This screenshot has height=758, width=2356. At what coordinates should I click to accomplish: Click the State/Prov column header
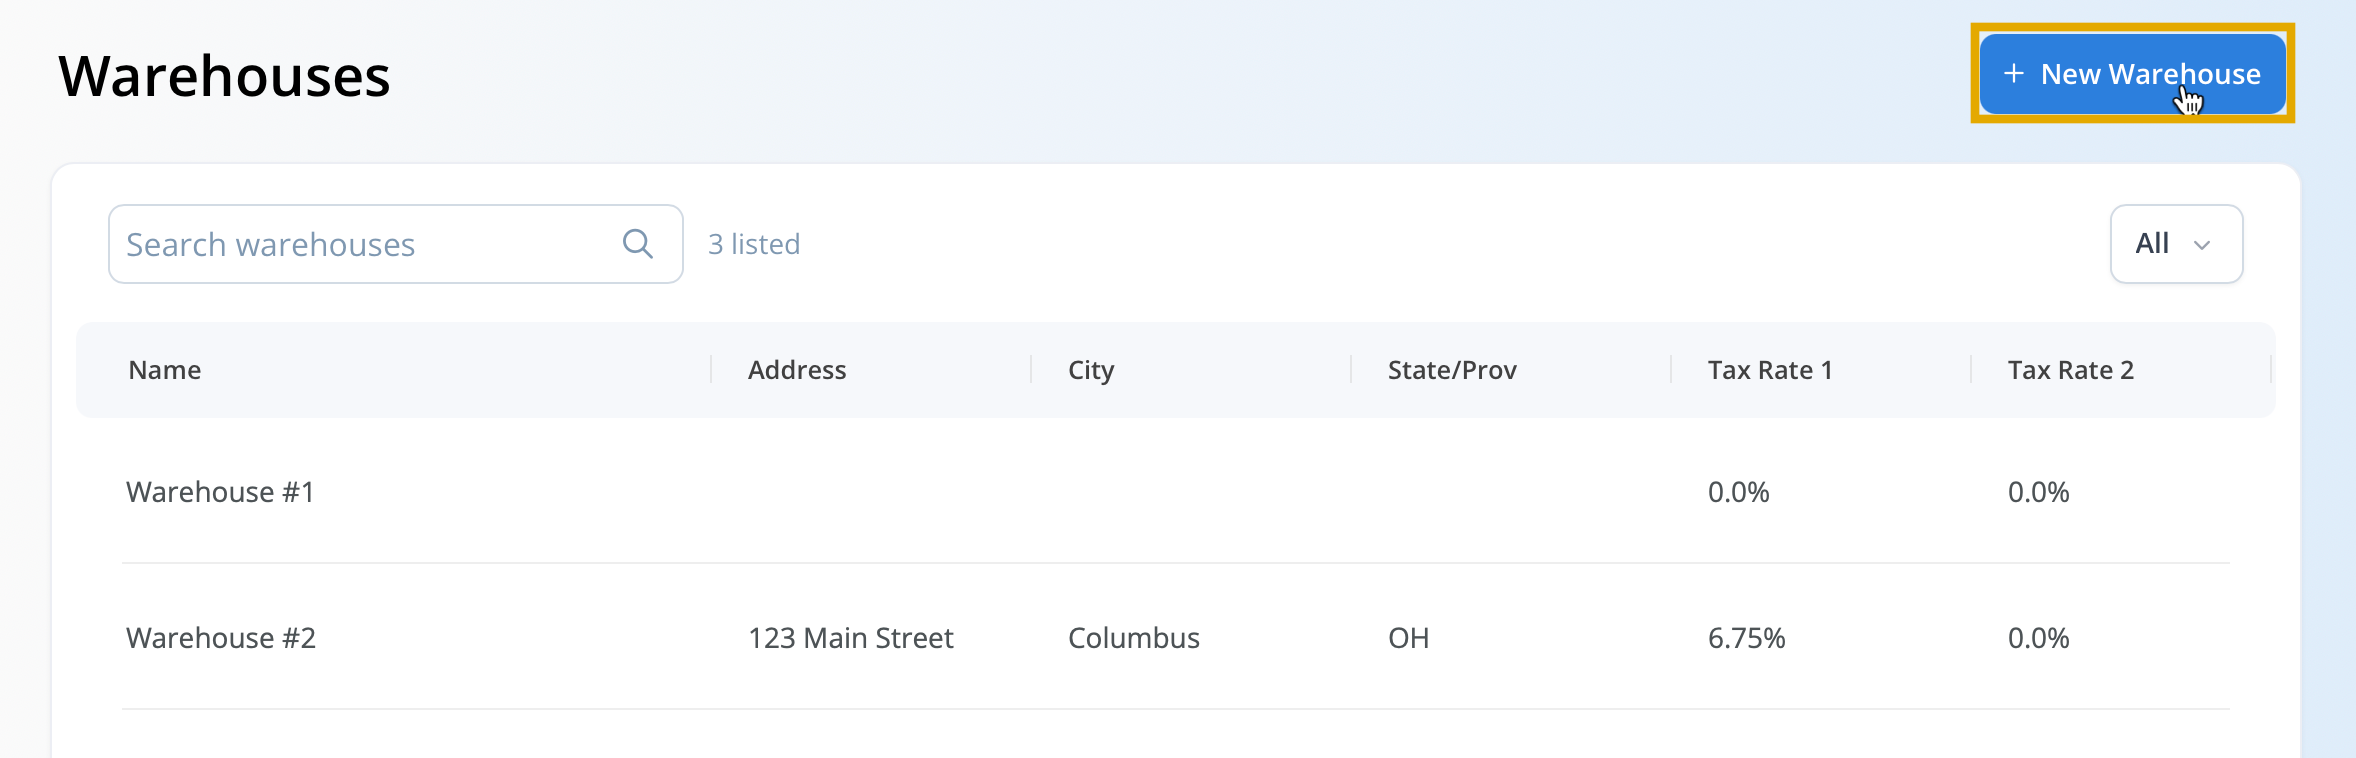pos(1452,370)
